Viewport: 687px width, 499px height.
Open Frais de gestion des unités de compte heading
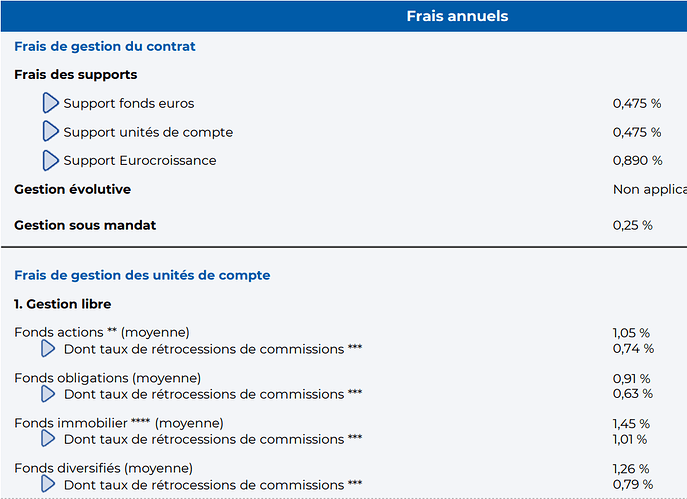click(142, 275)
